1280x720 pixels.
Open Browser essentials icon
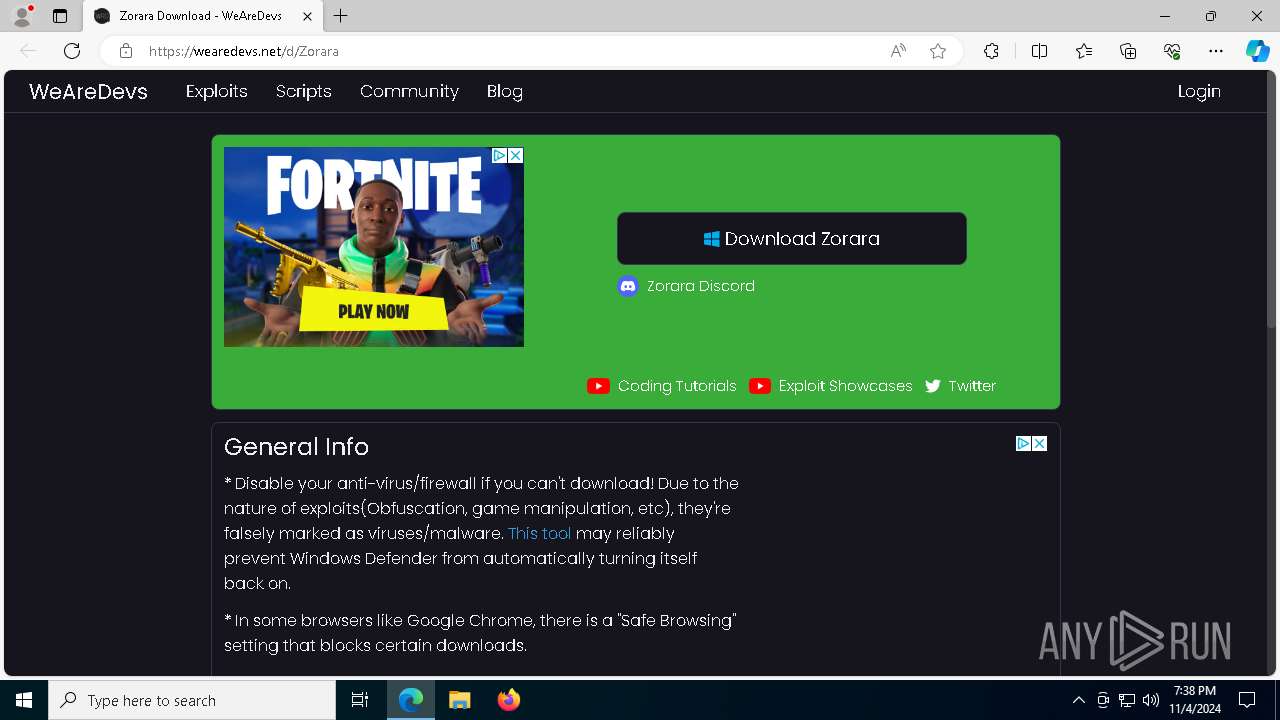point(1172,51)
